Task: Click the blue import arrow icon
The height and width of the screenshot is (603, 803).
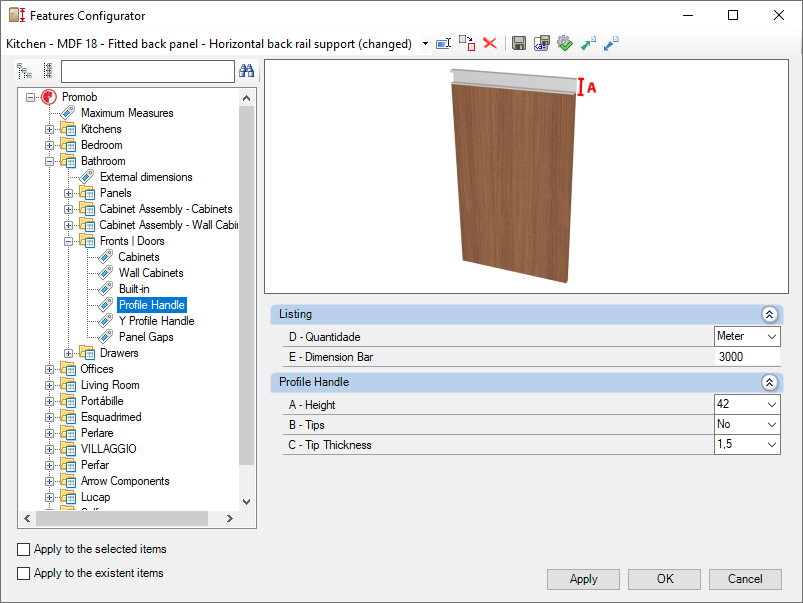Action: [611, 44]
